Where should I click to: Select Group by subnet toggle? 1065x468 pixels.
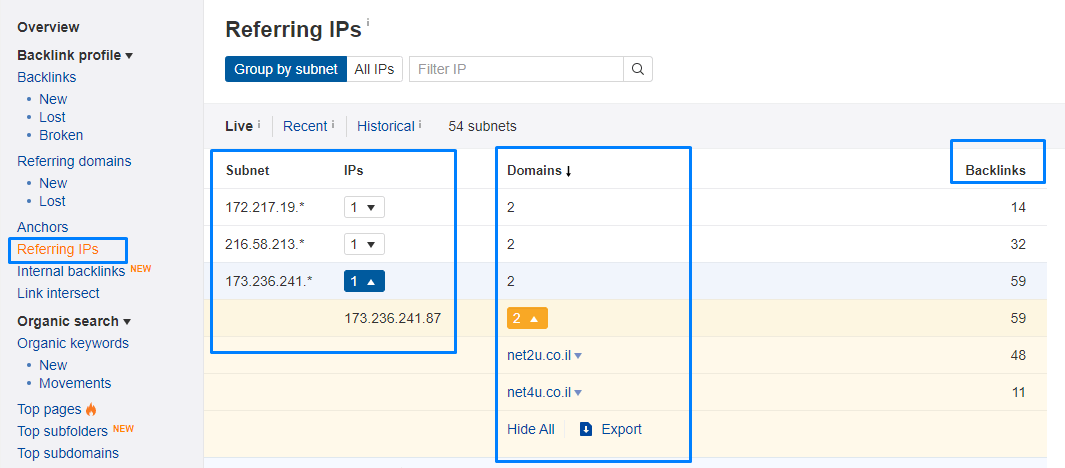(x=286, y=69)
